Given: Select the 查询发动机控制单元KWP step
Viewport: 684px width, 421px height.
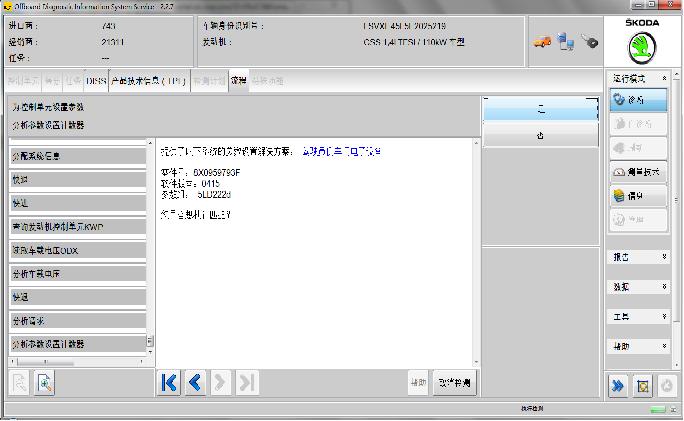Looking at the screenshot, I should point(78,227).
